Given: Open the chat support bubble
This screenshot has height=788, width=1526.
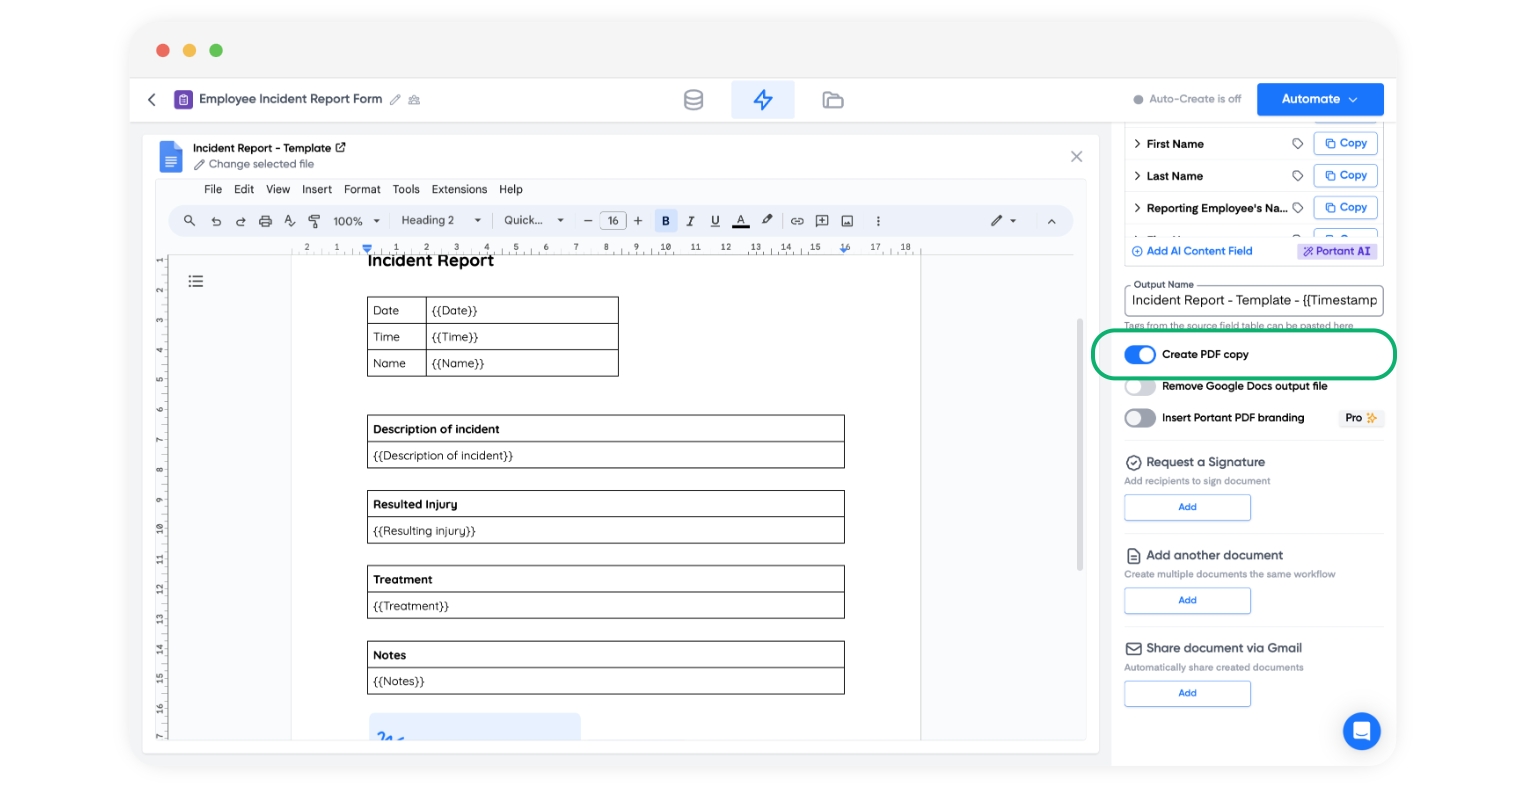Looking at the screenshot, I should [1361, 731].
